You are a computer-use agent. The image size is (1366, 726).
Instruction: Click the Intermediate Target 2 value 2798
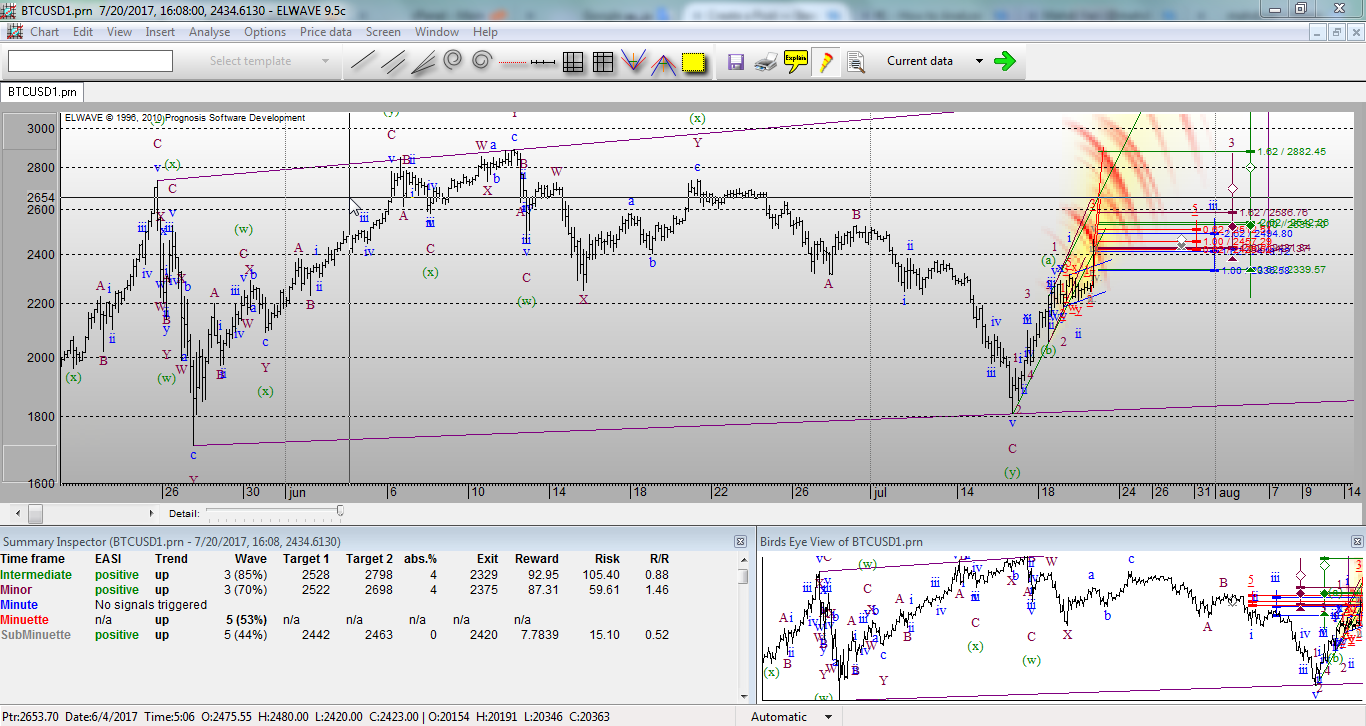point(377,575)
